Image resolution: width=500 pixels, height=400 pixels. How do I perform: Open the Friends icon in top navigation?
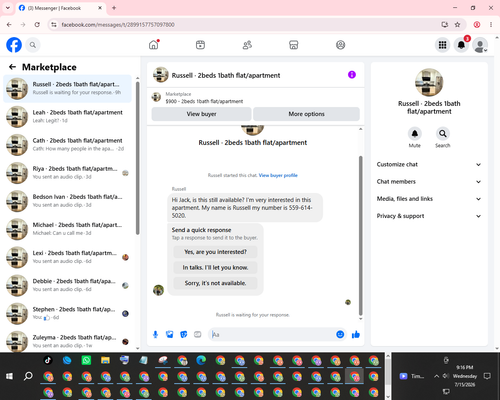[247, 45]
